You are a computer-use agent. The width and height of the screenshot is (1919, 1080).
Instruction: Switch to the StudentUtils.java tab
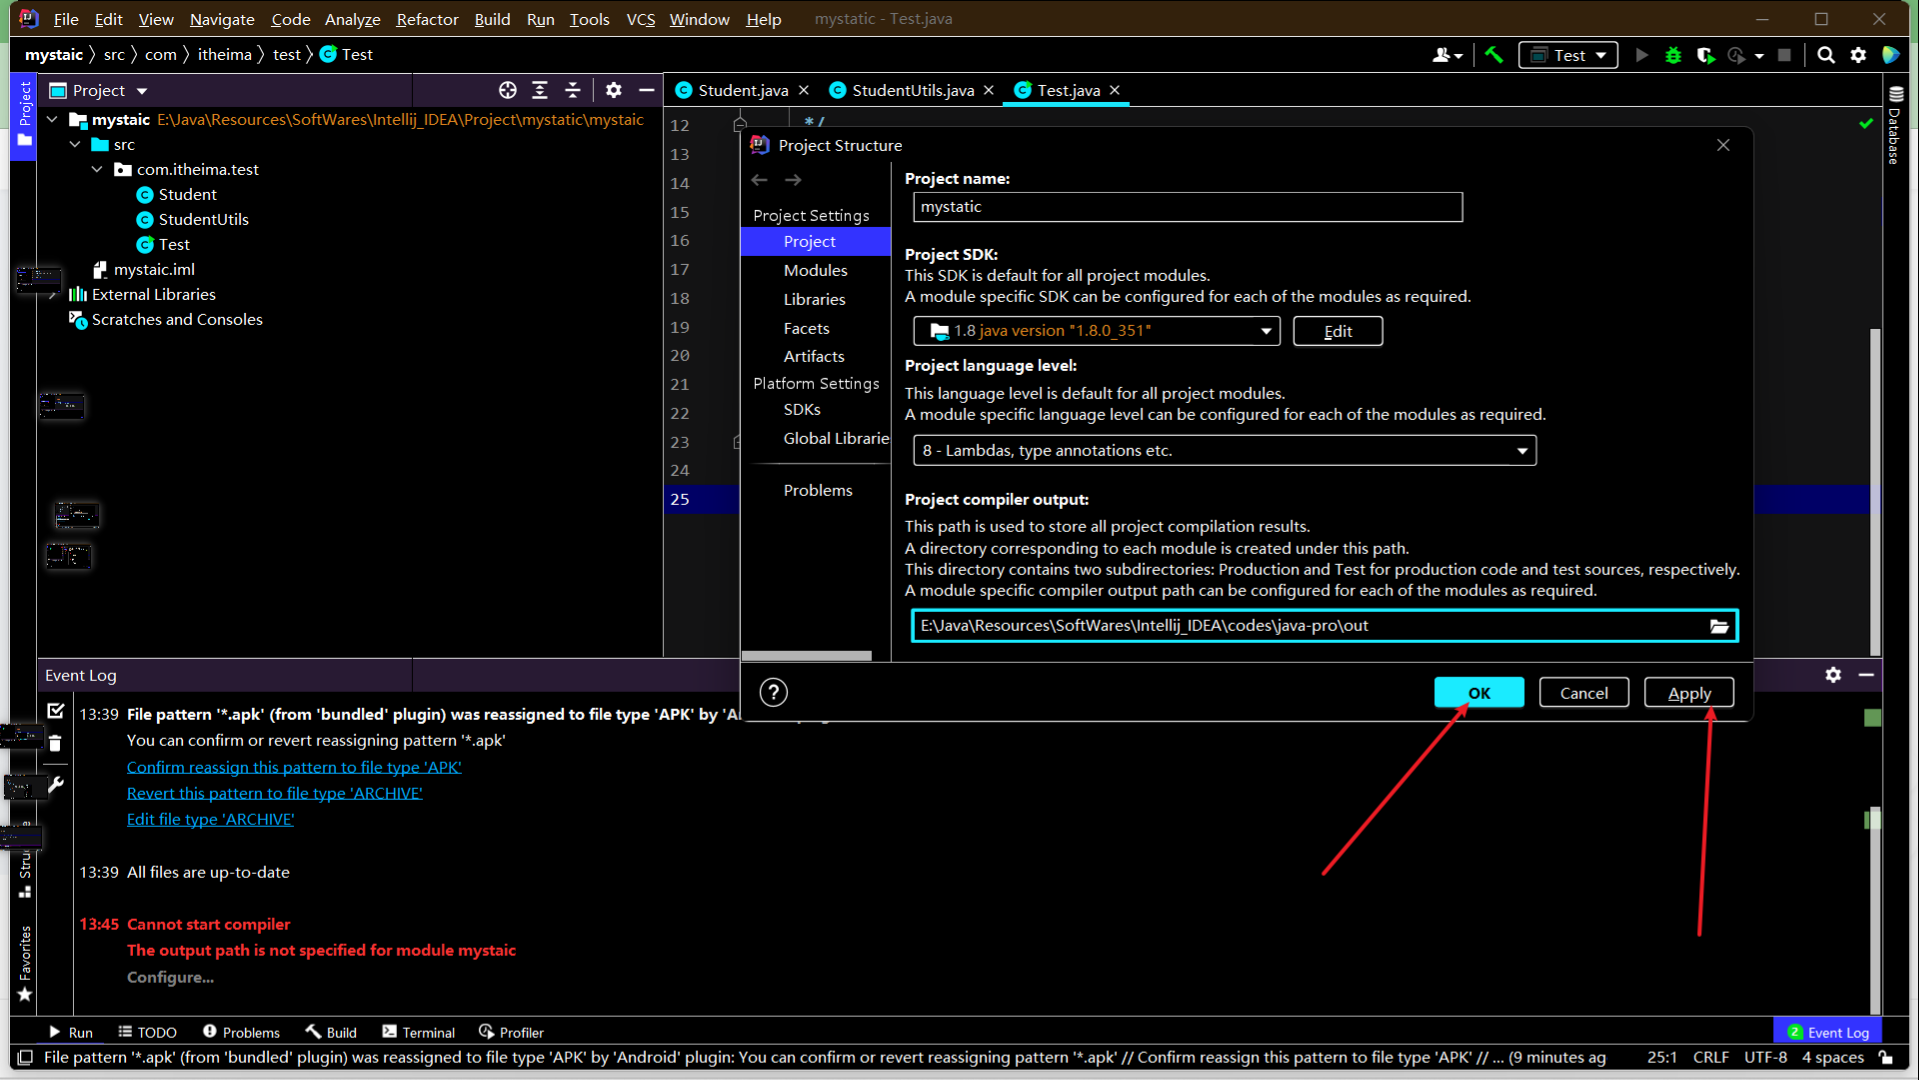(x=912, y=90)
